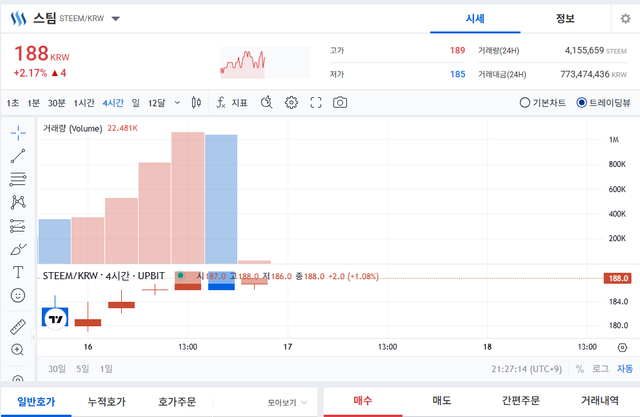Collapse the drawing toolbar side arrow

tap(34, 337)
